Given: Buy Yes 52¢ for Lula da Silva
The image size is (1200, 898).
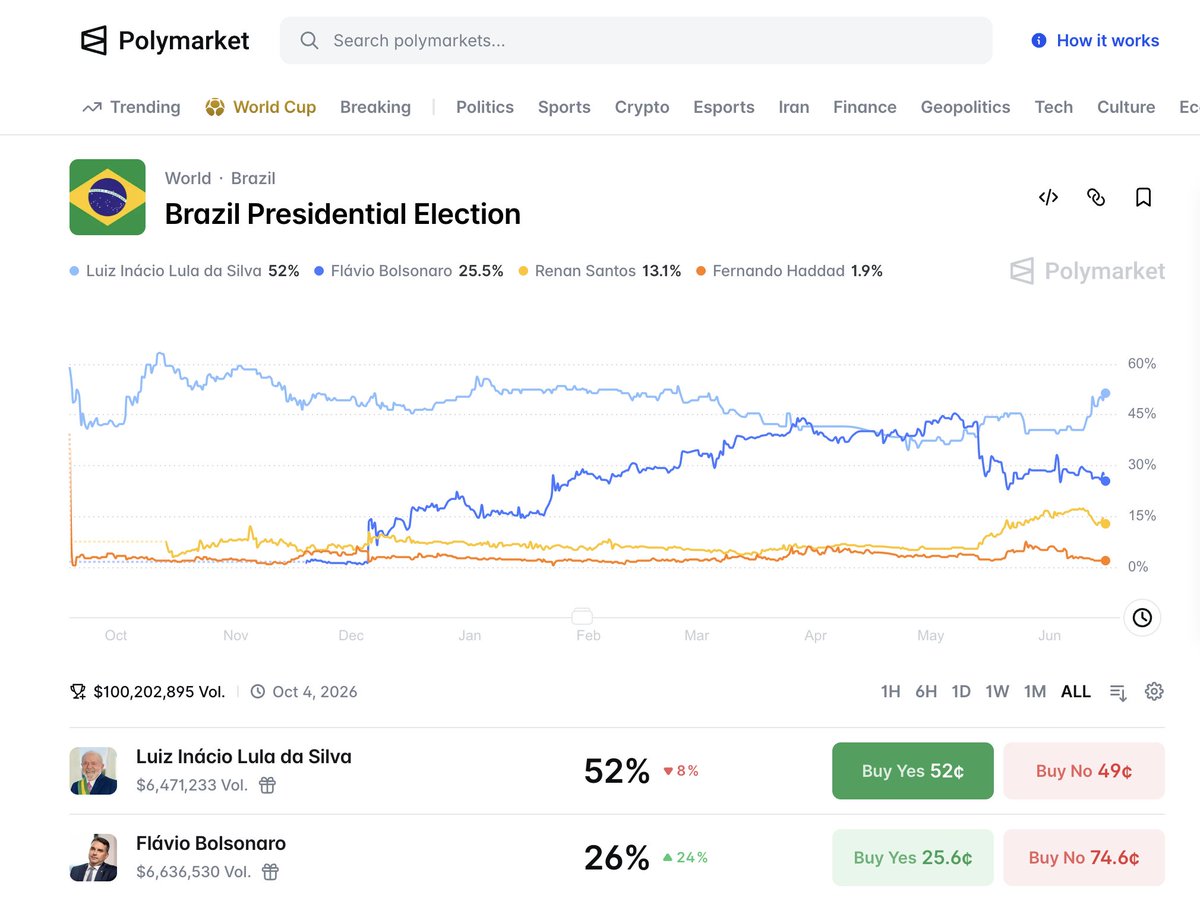Looking at the screenshot, I should point(913,771).
